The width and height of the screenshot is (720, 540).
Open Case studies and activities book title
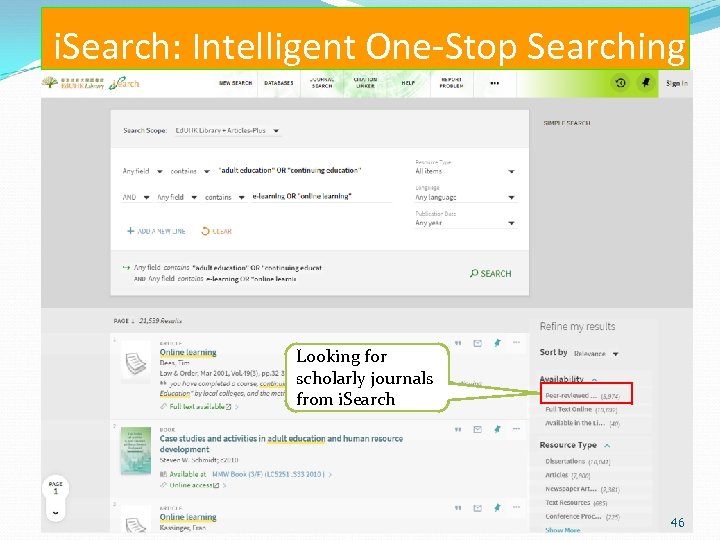point(281,444)
